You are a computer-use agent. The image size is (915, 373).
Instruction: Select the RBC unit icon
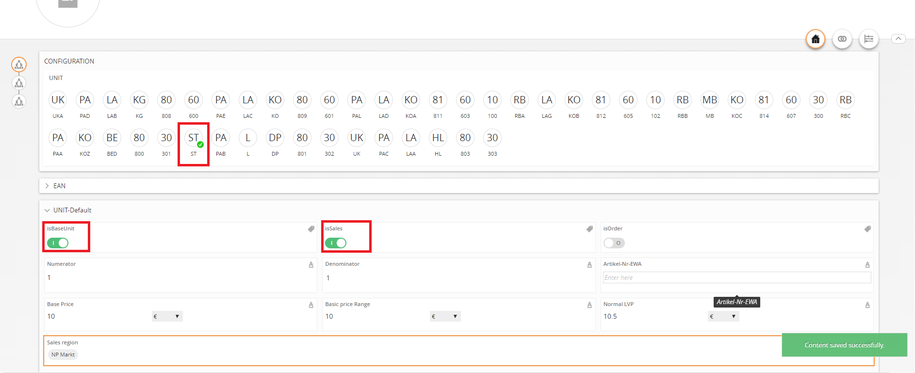[x=845, y=100]
